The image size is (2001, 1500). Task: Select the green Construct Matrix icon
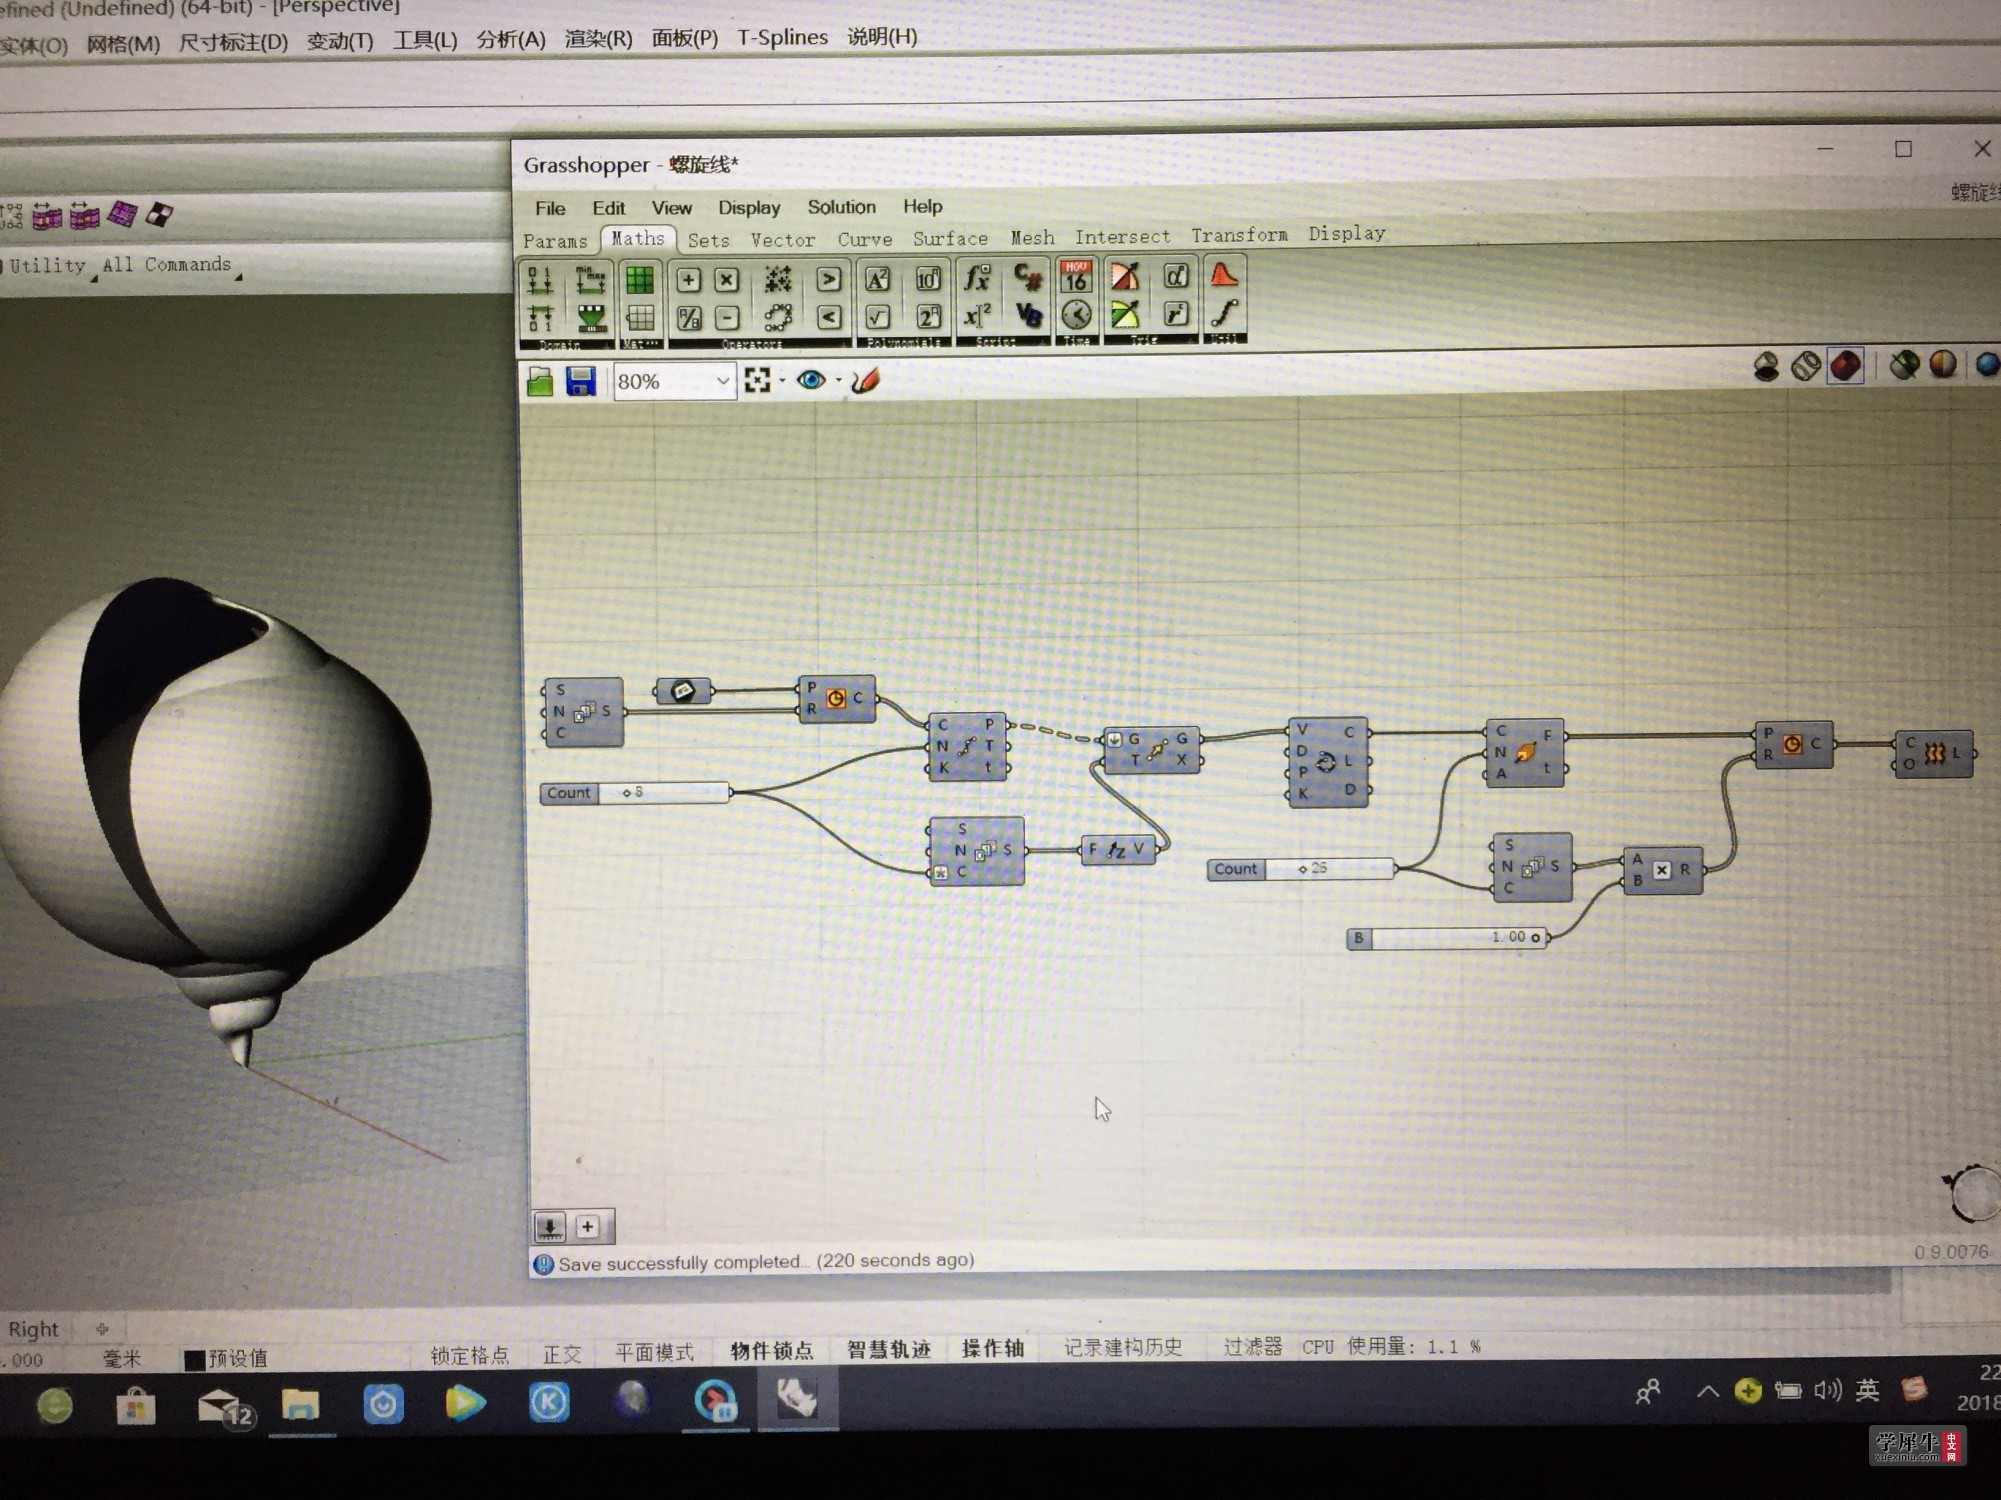coord(640,279)
